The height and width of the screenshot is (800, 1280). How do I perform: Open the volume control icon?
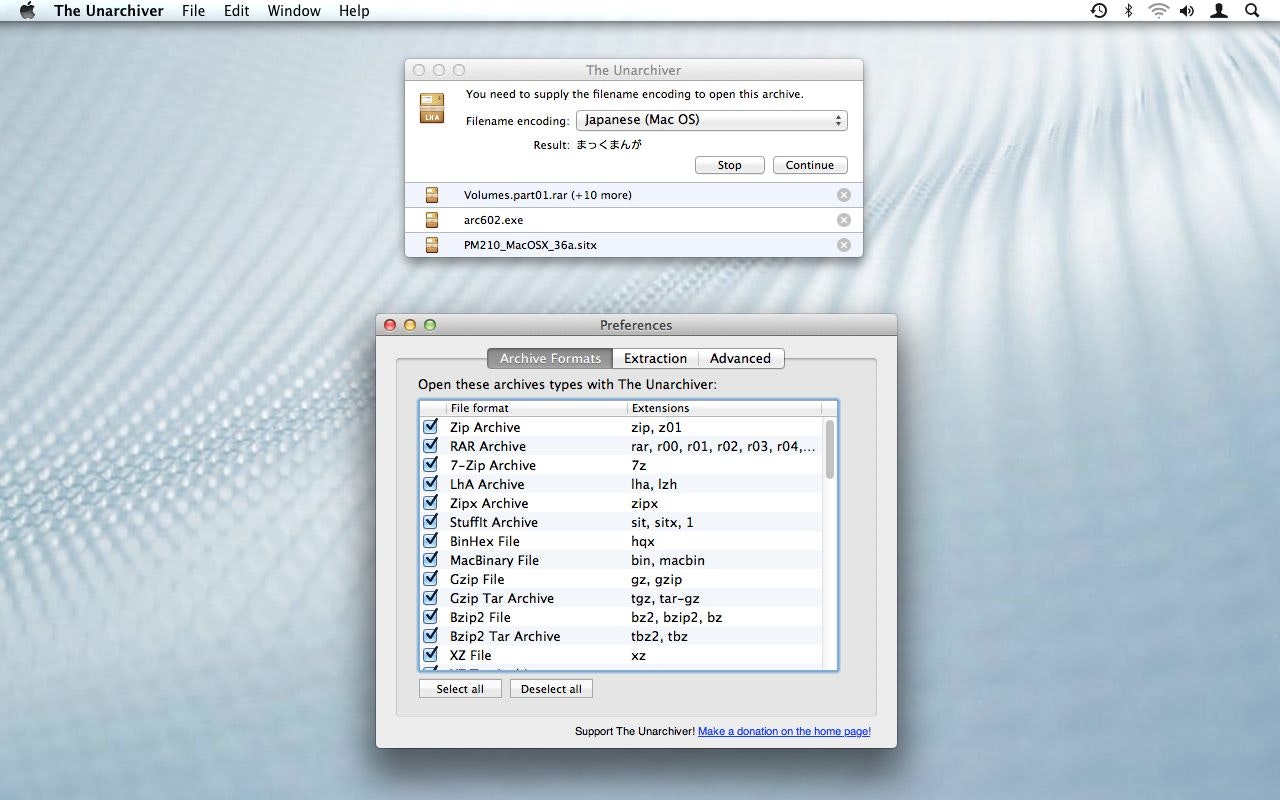pos(1187,11)
